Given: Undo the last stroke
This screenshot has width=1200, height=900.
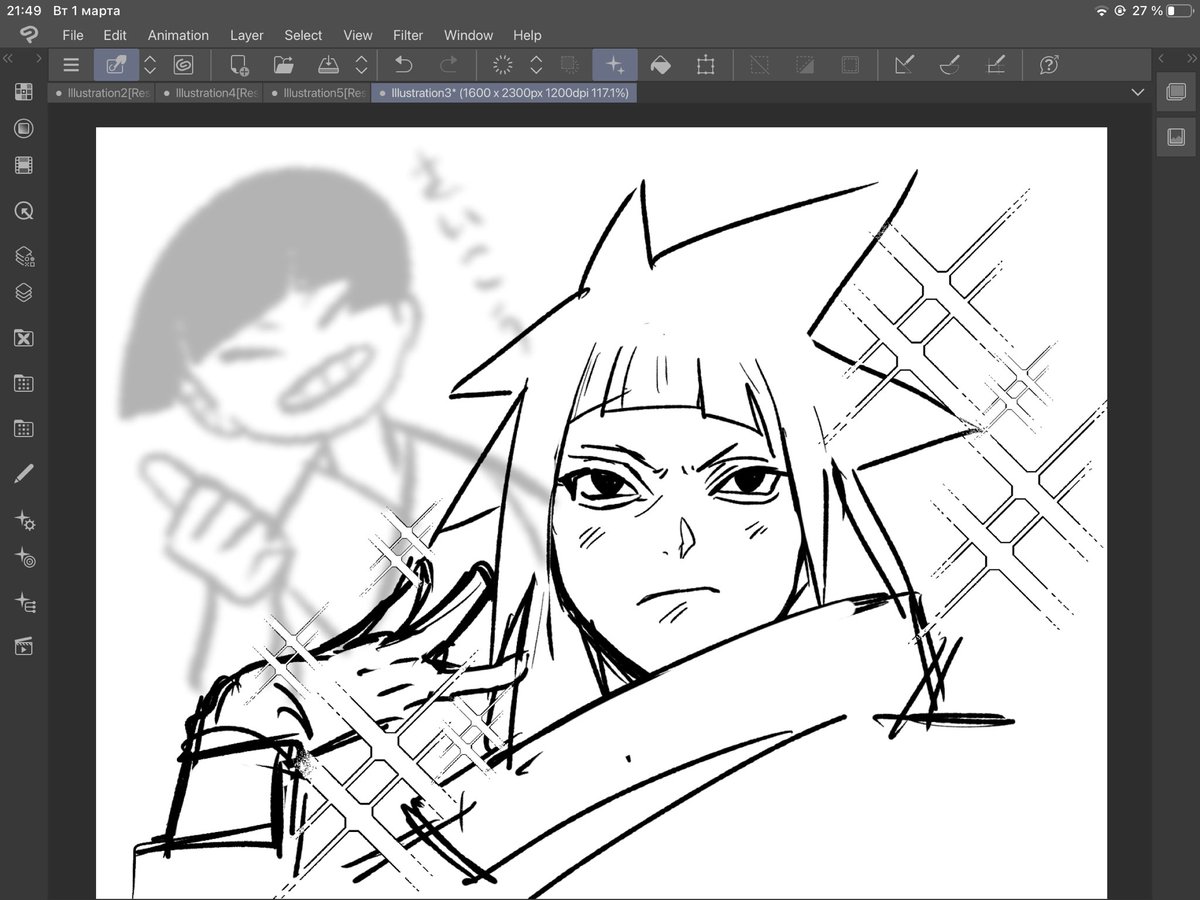Looking at the screenshot, I should coord(404,65).
